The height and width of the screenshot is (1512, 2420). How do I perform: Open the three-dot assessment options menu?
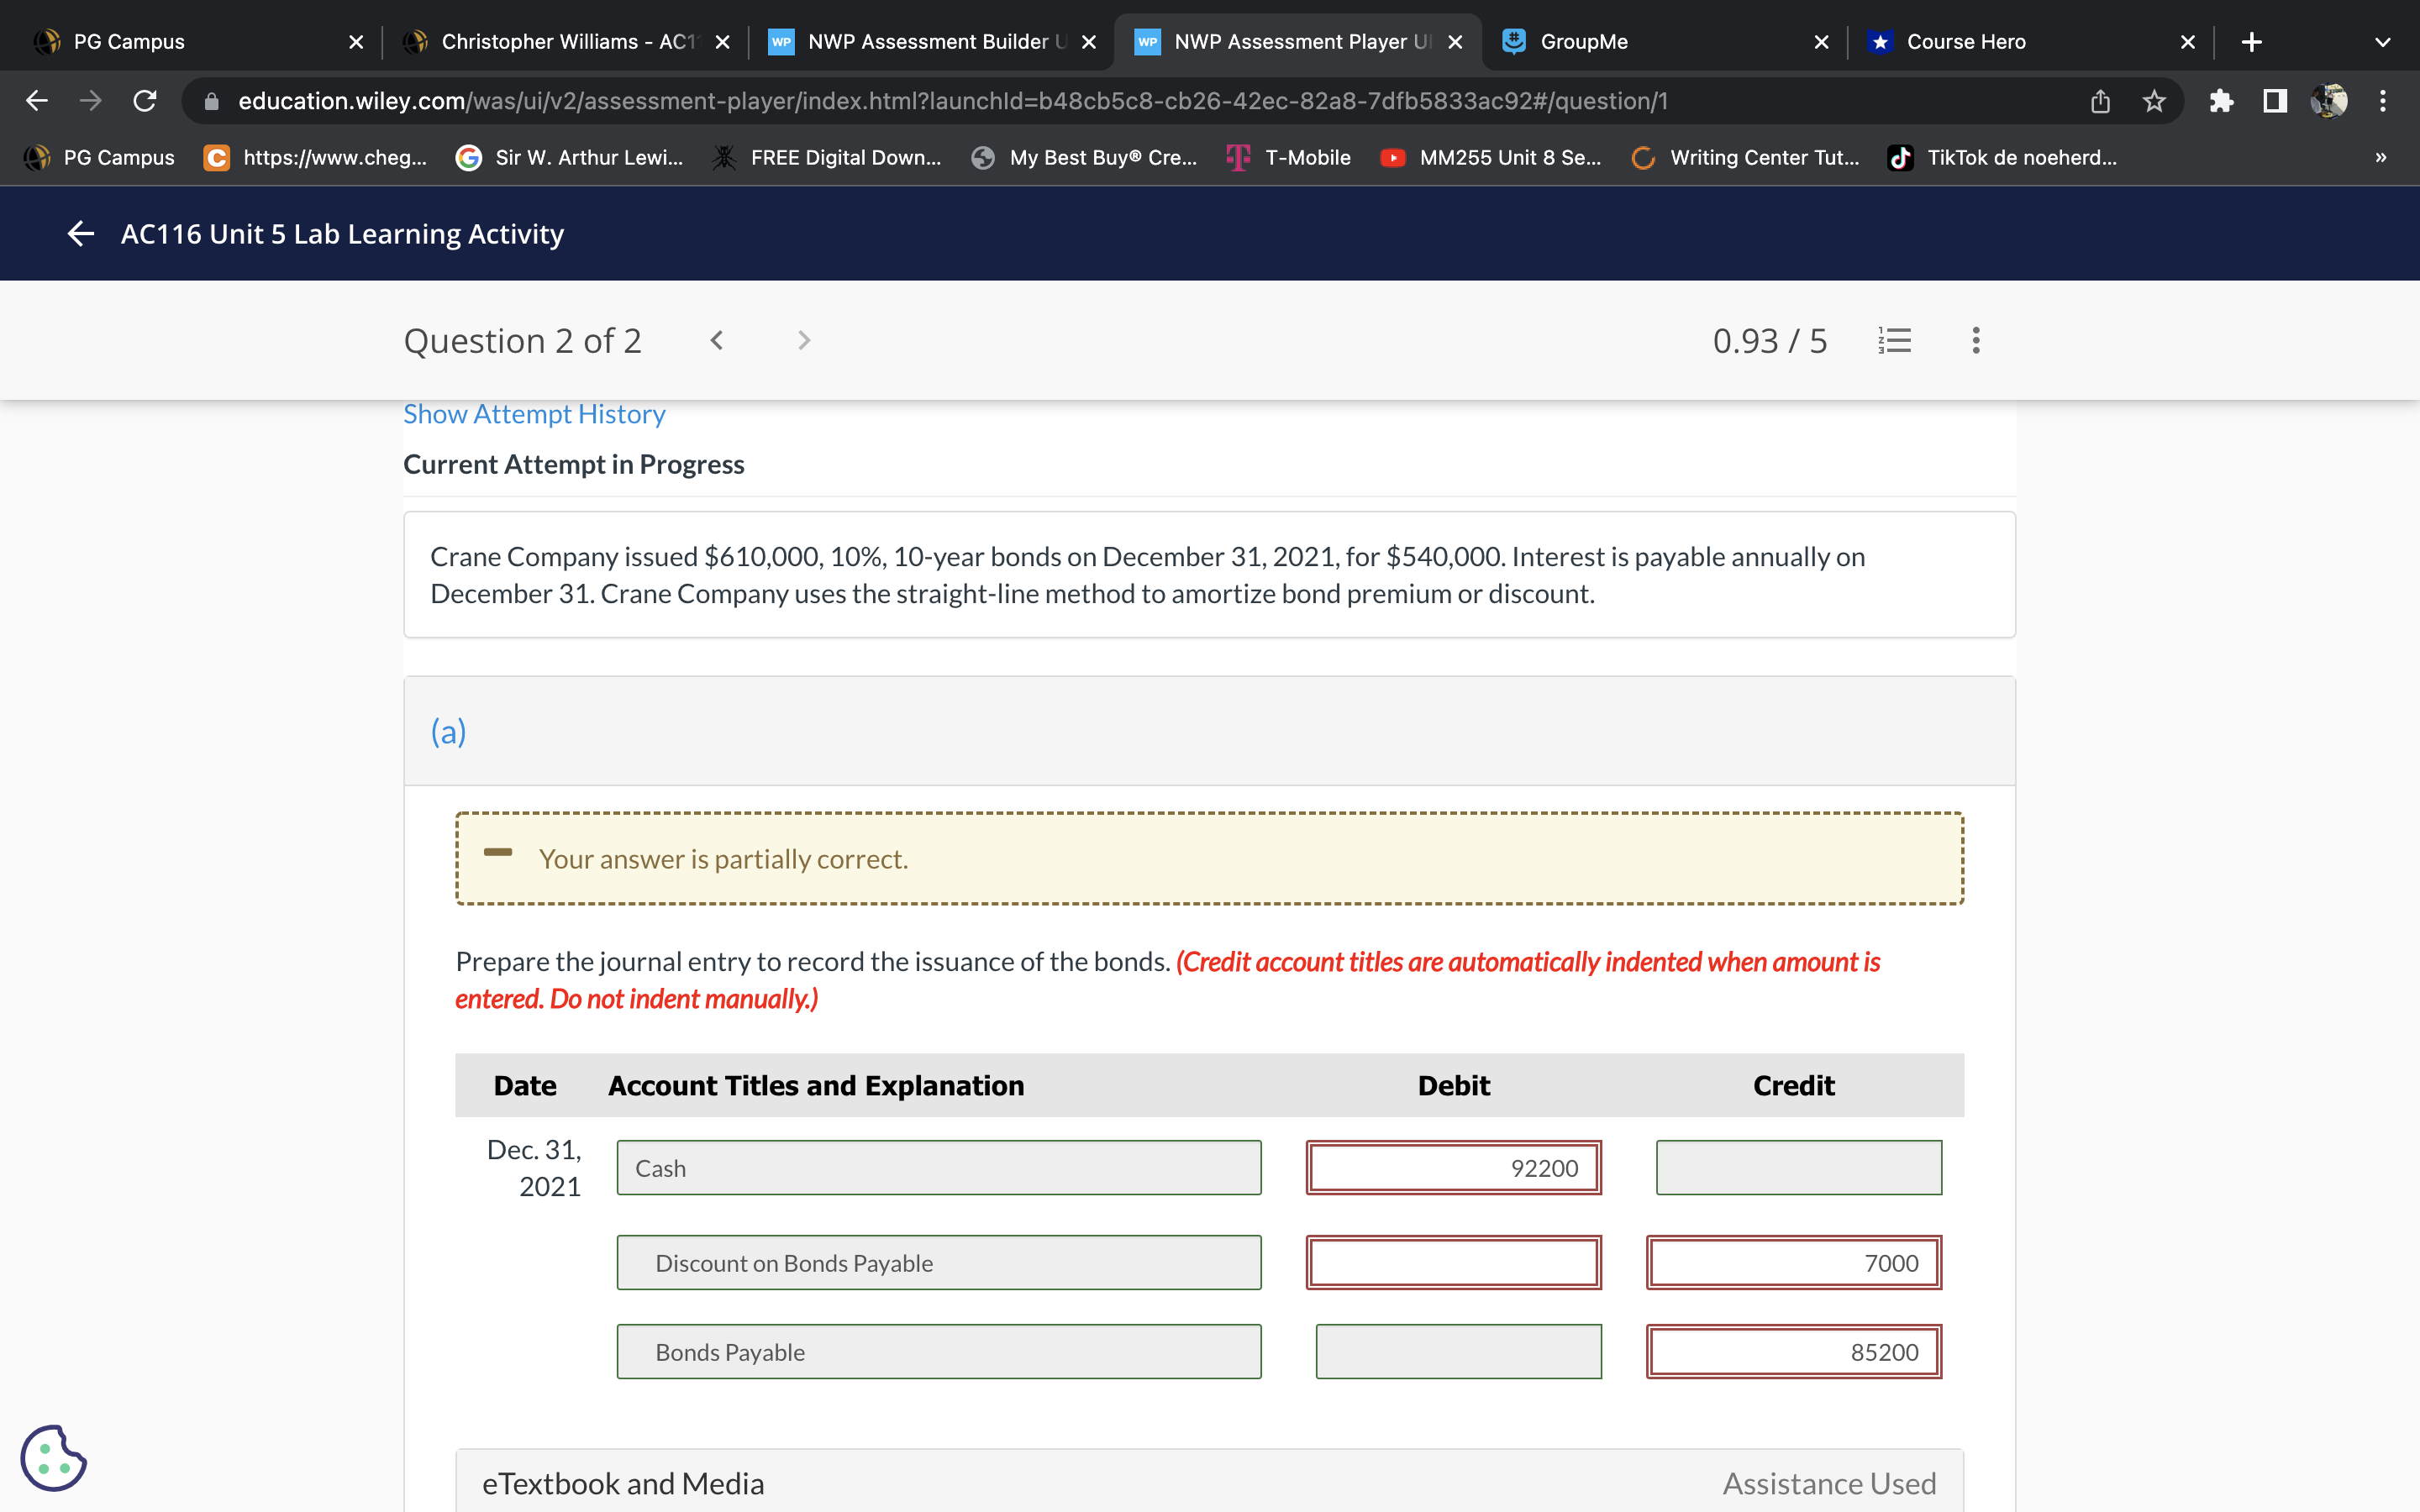(1975, 341)
